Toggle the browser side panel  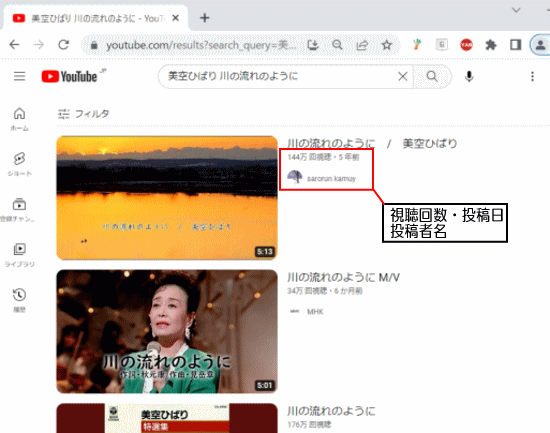pos(515,45)
